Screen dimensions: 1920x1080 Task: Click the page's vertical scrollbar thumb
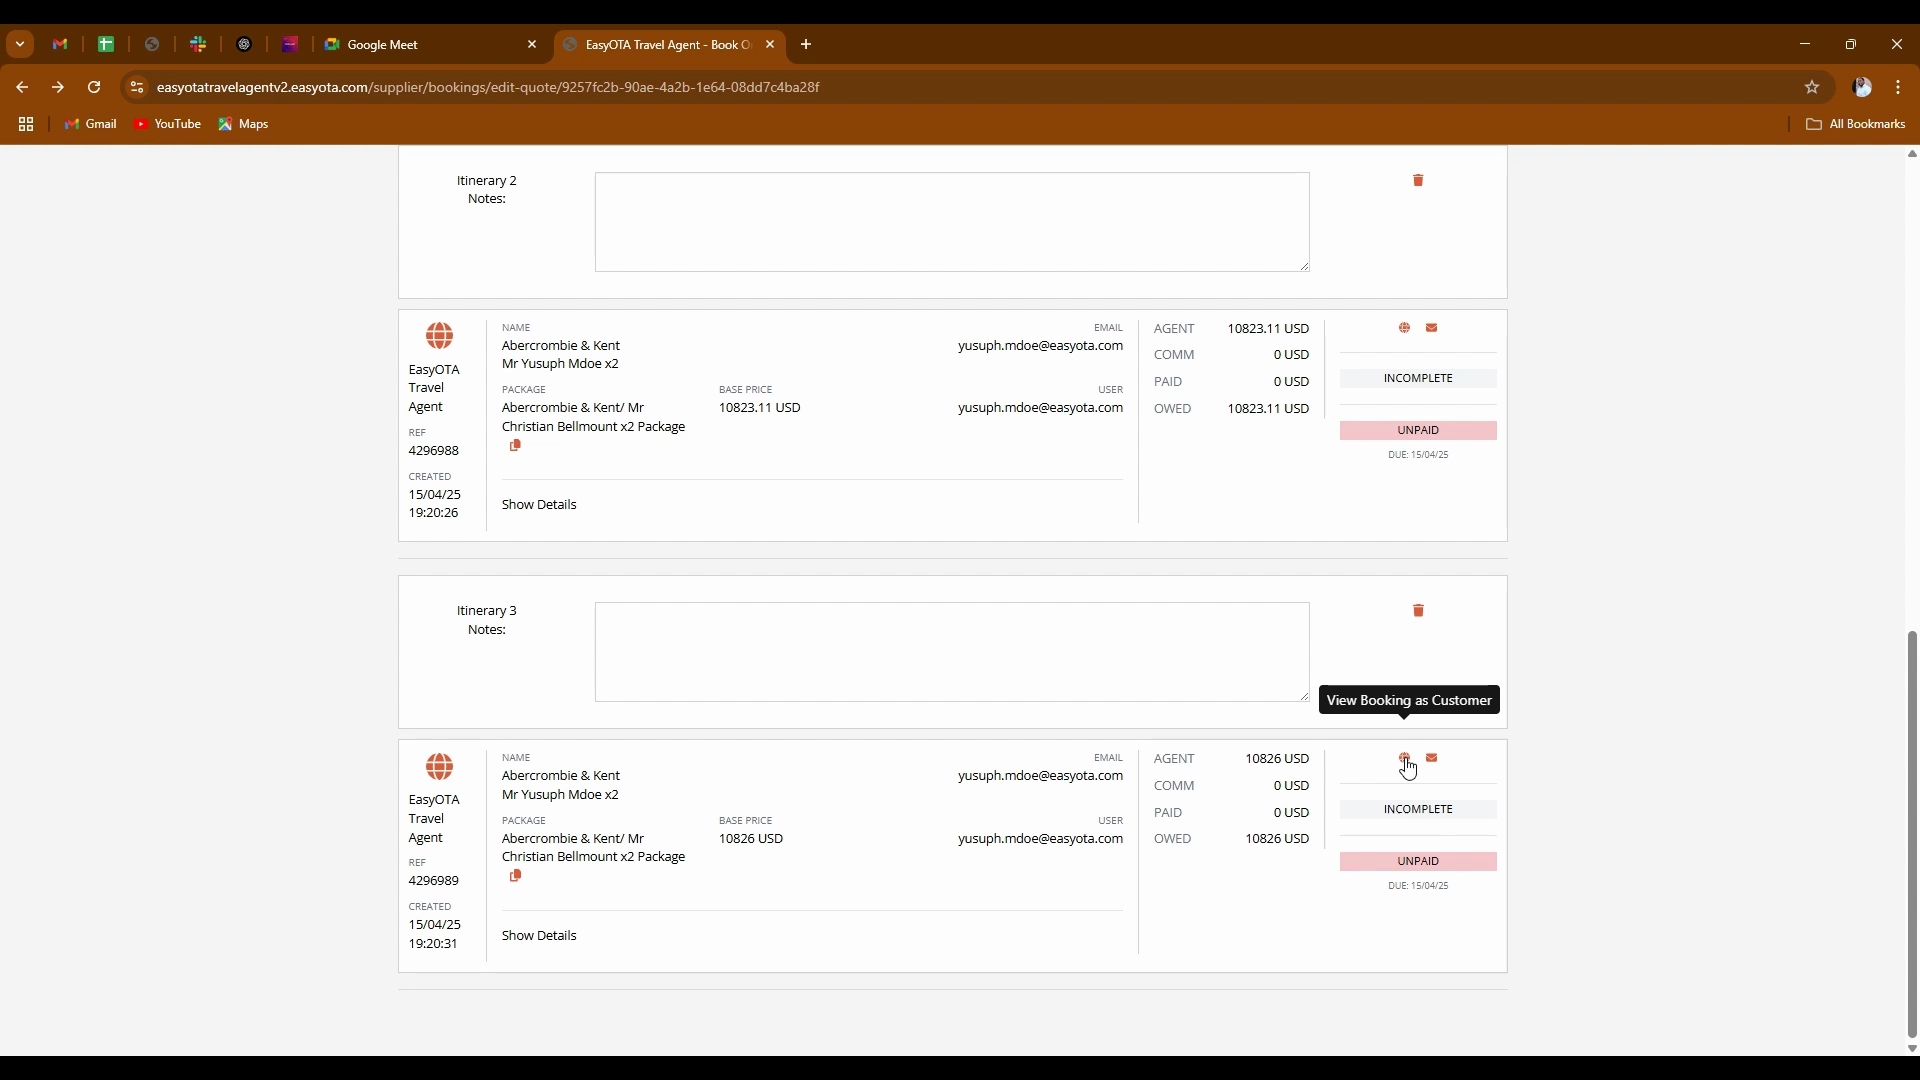pos(1912,835)
